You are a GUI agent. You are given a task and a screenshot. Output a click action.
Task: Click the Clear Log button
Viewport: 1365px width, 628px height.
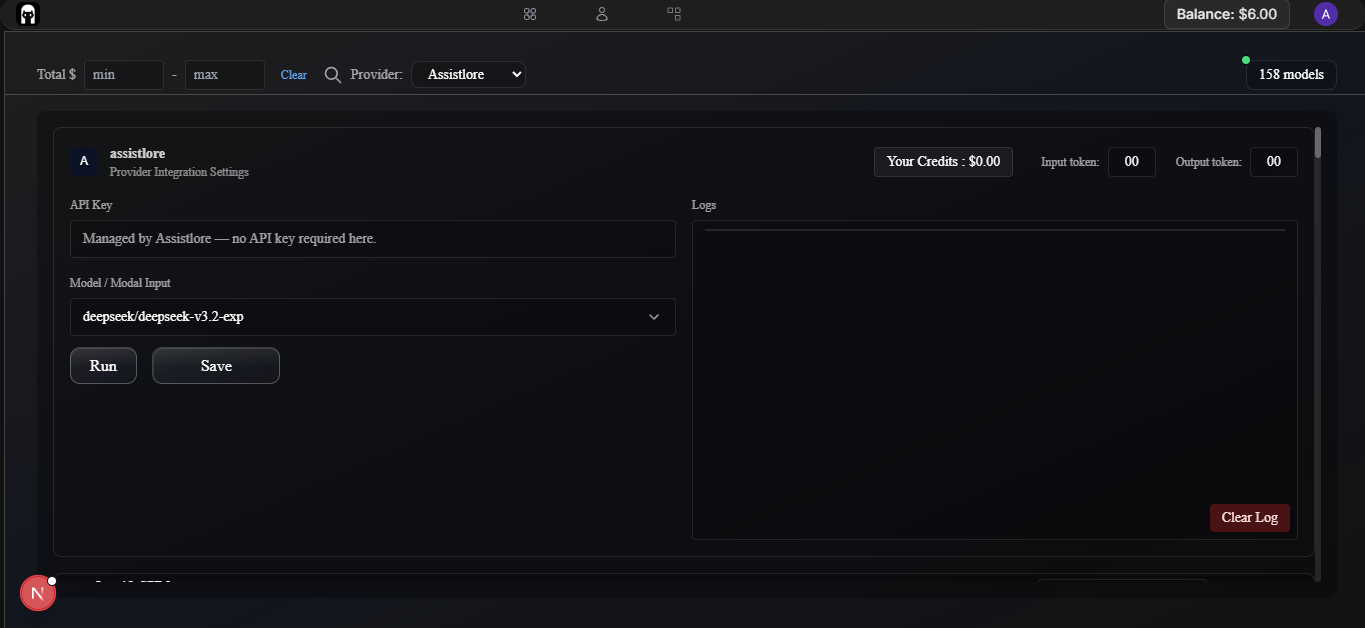click(1249, 517)
